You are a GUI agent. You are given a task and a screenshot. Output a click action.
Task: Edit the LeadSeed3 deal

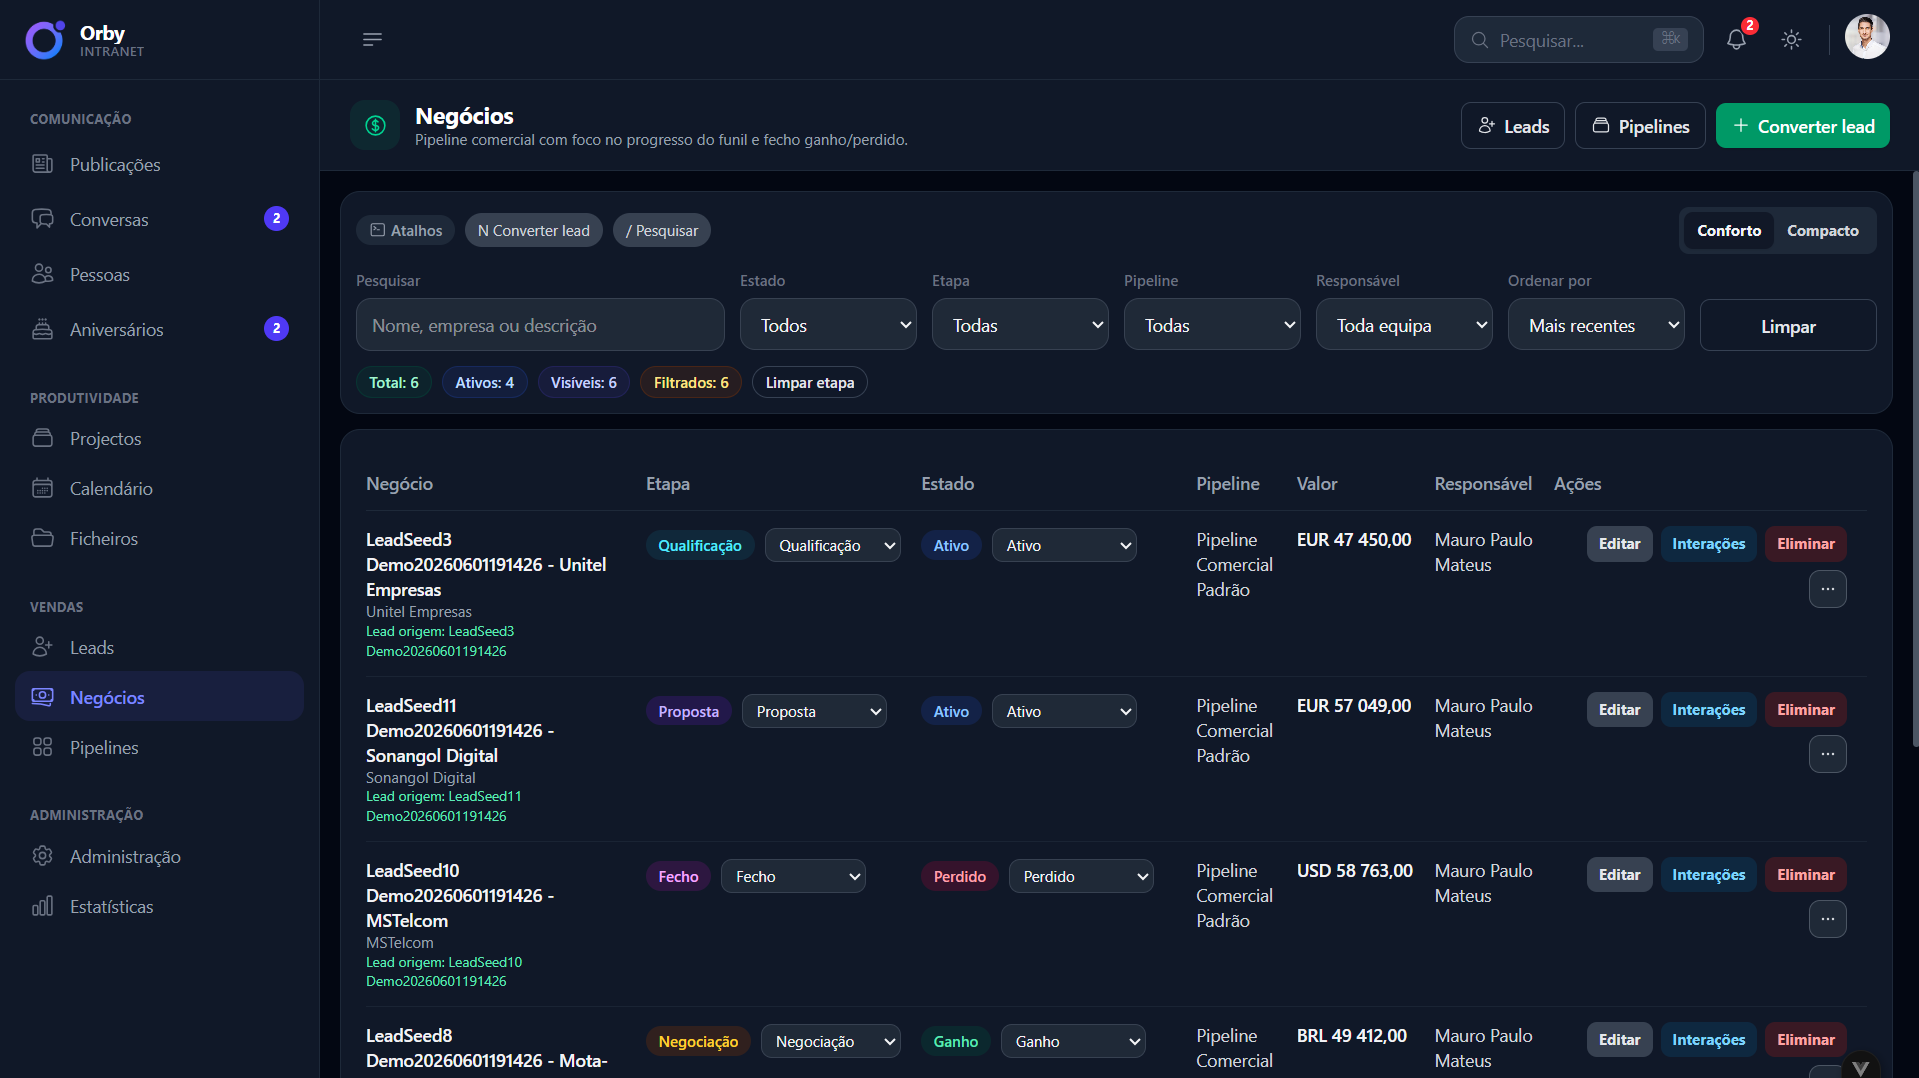pyautogui.click(x=1619, y=544)
